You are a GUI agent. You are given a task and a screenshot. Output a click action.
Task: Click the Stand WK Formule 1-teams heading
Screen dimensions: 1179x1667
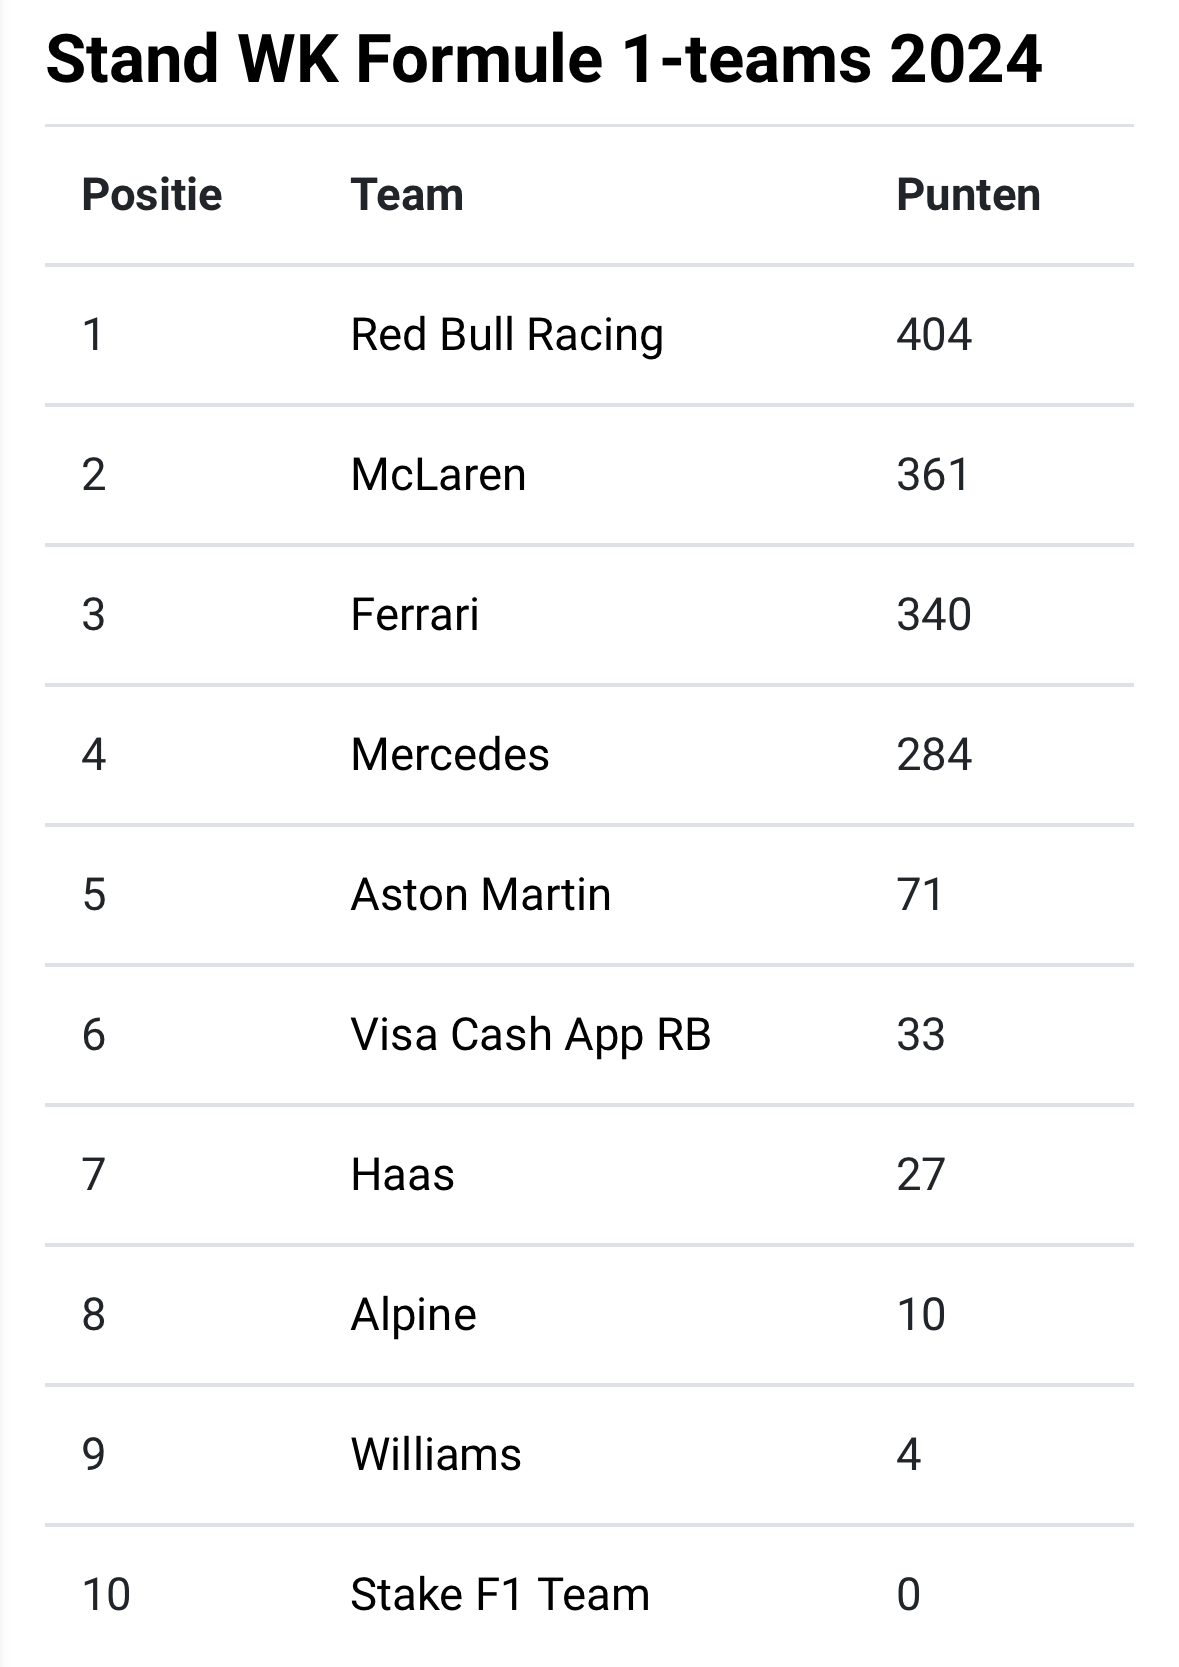[544, 58]
